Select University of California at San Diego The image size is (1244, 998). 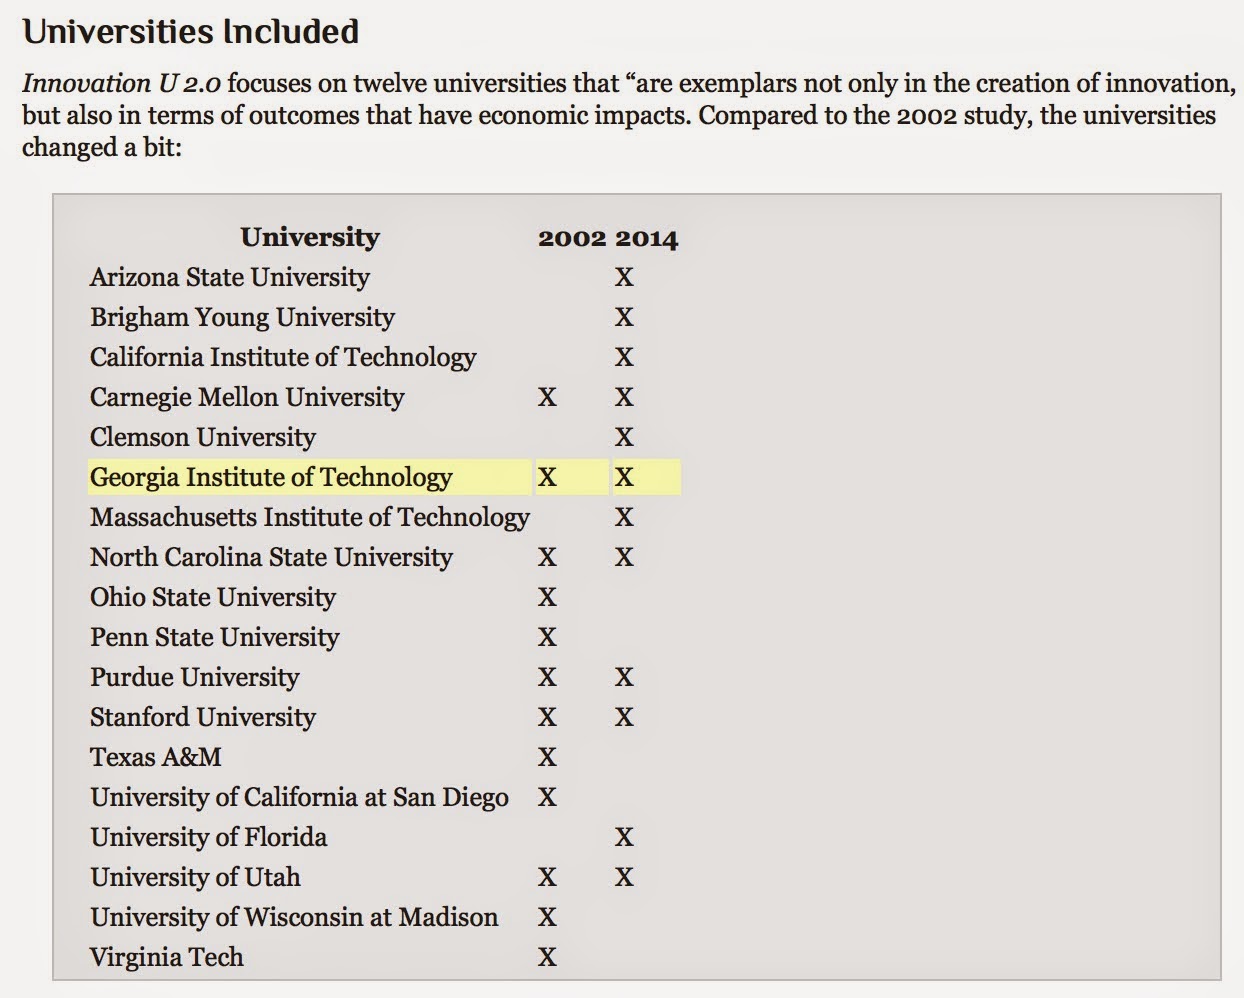point(299,797)
